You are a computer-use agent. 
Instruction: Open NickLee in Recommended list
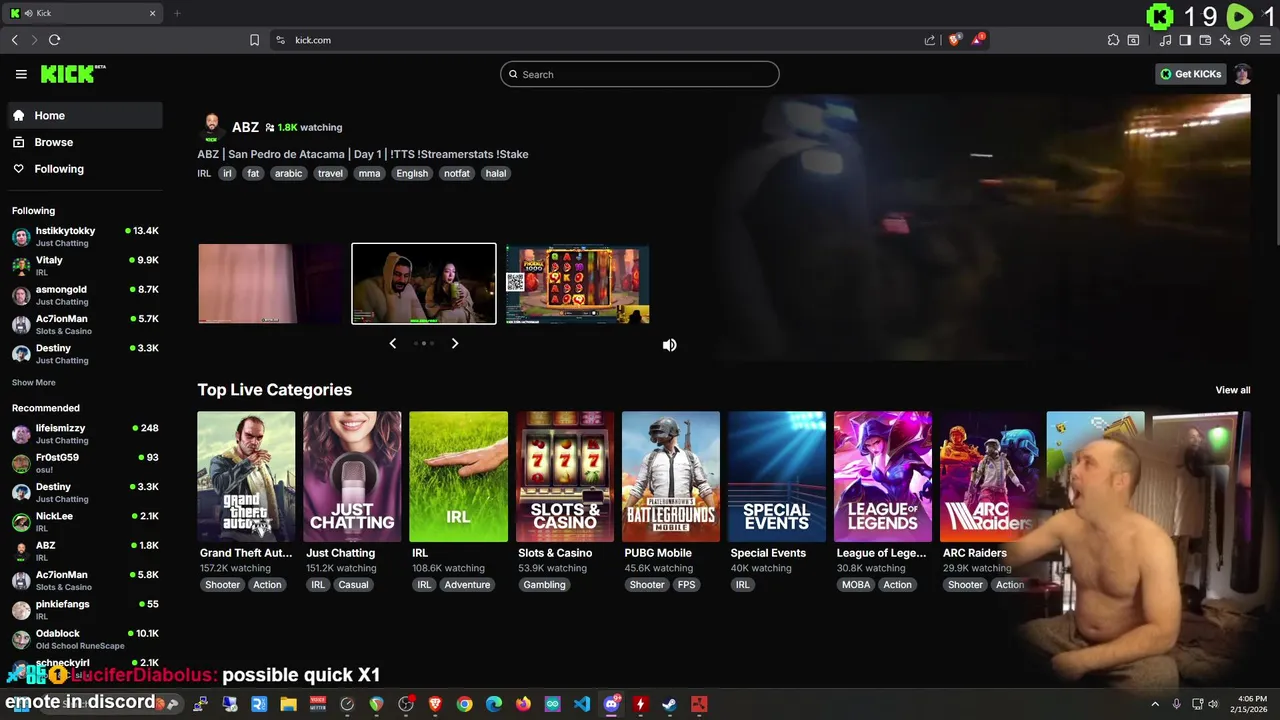pyautogui.click(x=85, y=522)
